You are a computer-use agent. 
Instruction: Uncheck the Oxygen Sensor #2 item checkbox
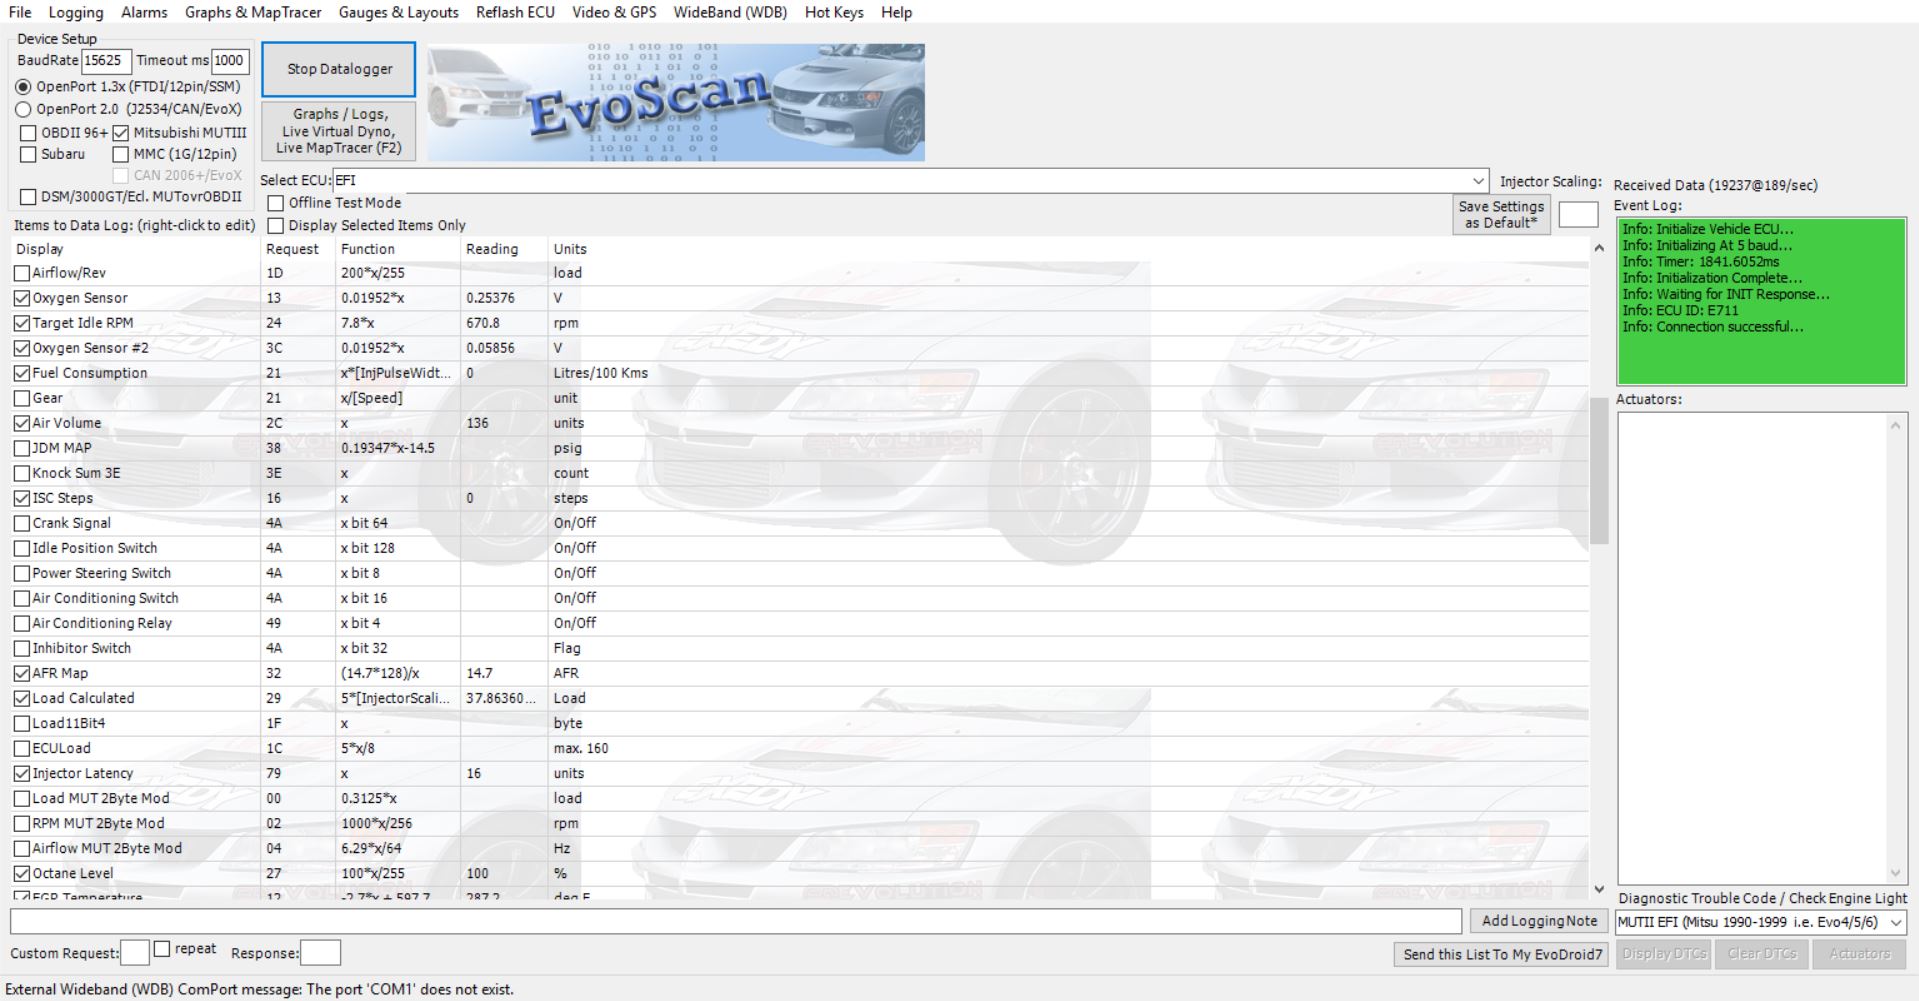(x=22, y=348)
